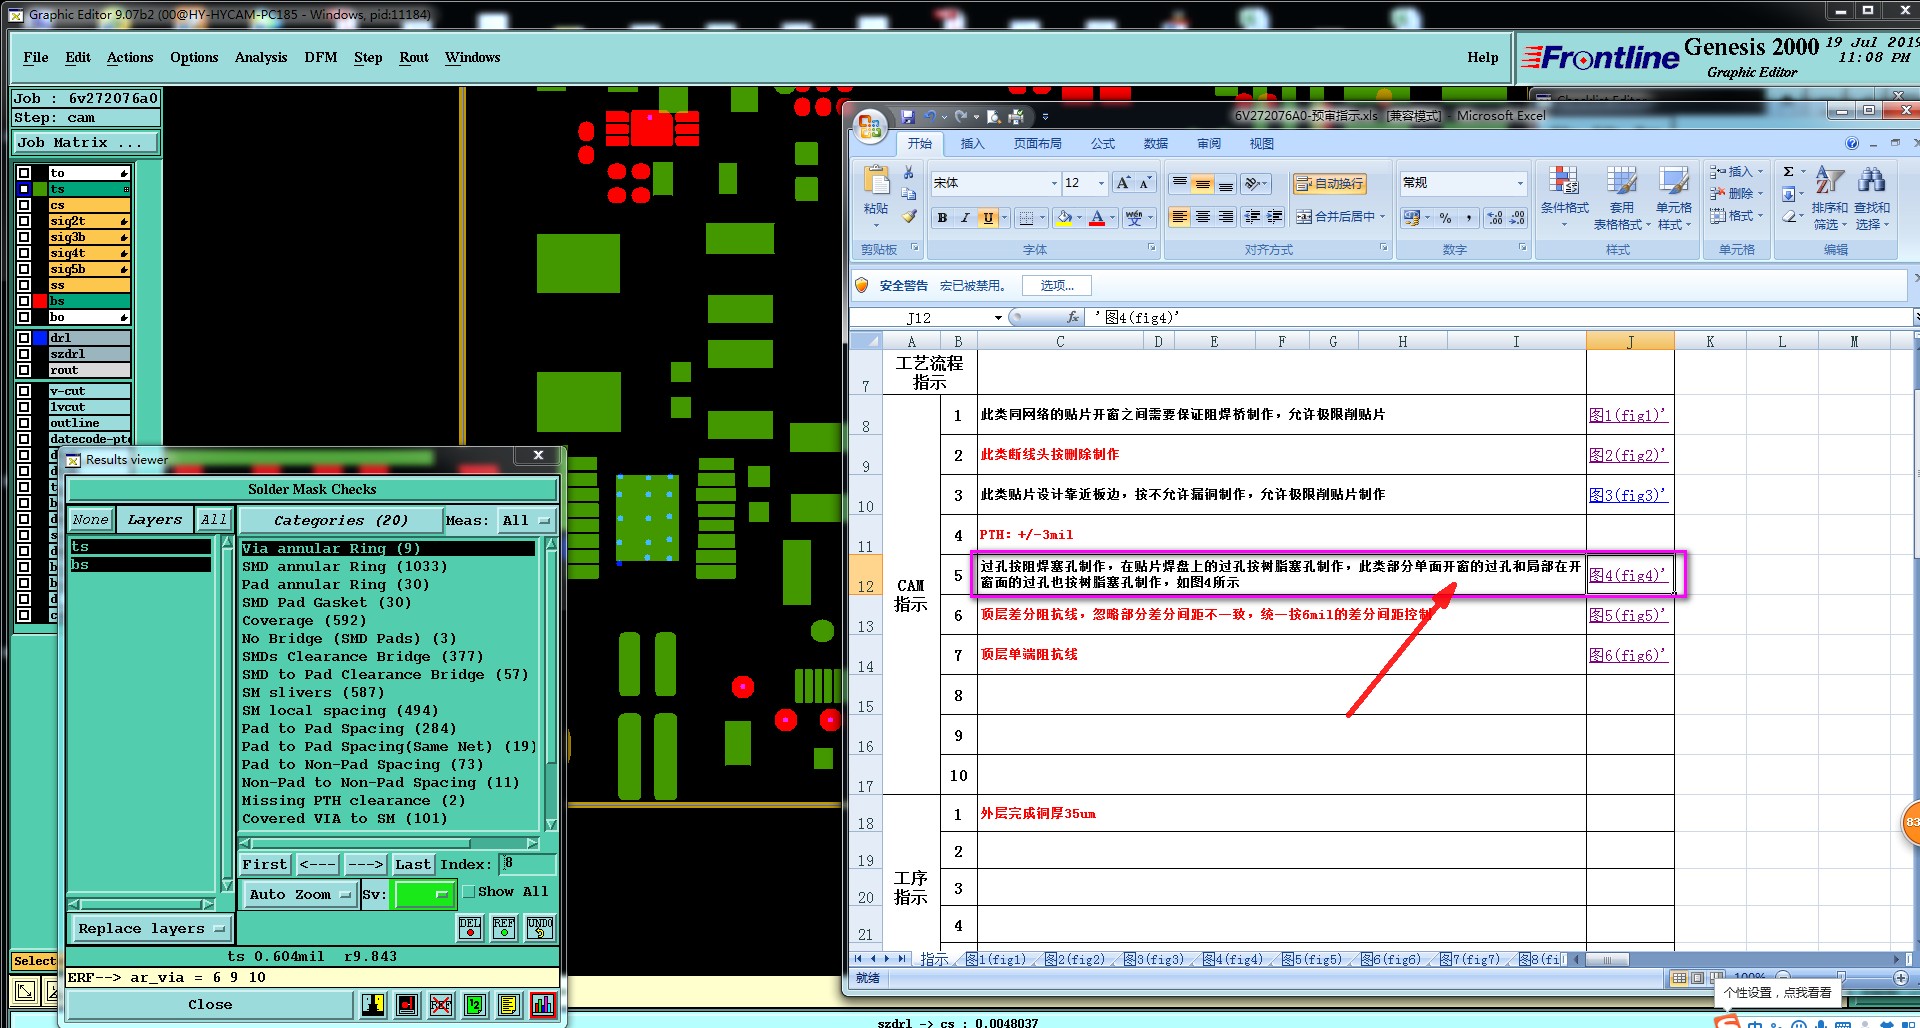
Task: Click the AutoSum sigma icon in Excel
Action: [x=1789, y=172]
